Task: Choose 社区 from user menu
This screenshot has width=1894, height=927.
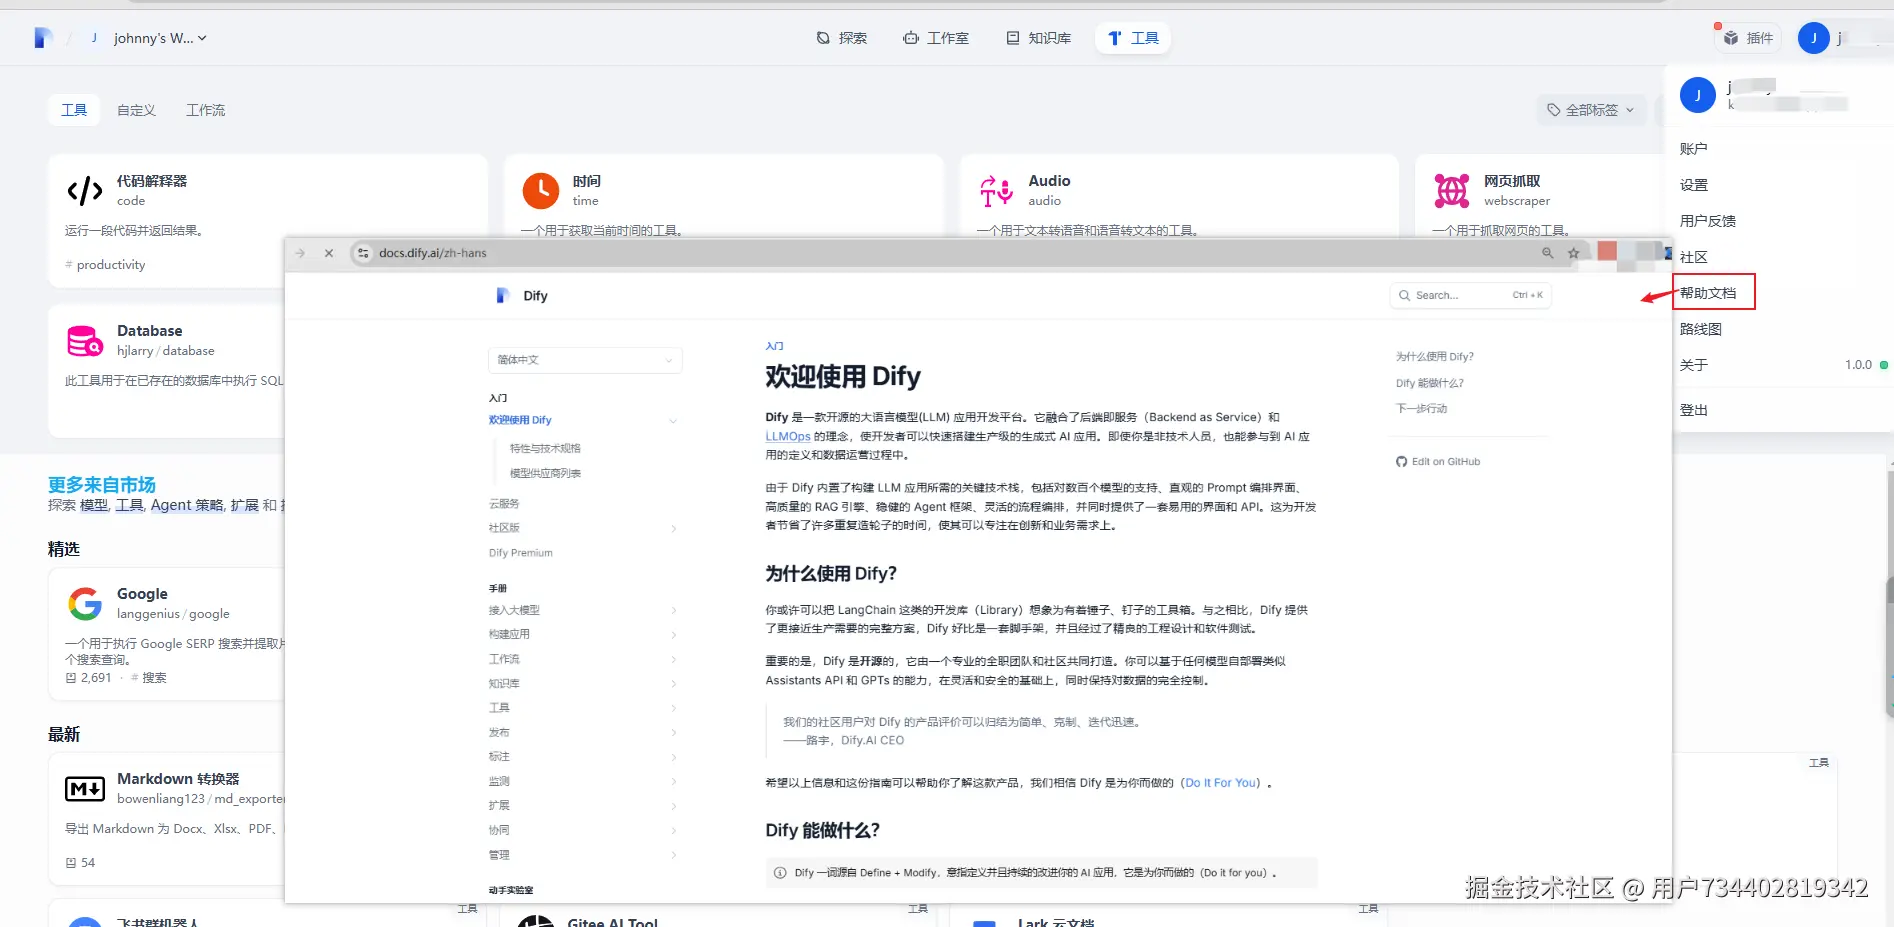Action: click(1693, 257)
